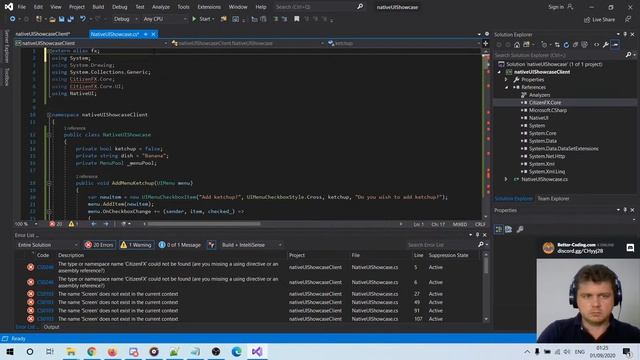This screenshot has height=360, width=640.
Task: Open File Explorer from the taskbar
Action: tap(71, 351)
